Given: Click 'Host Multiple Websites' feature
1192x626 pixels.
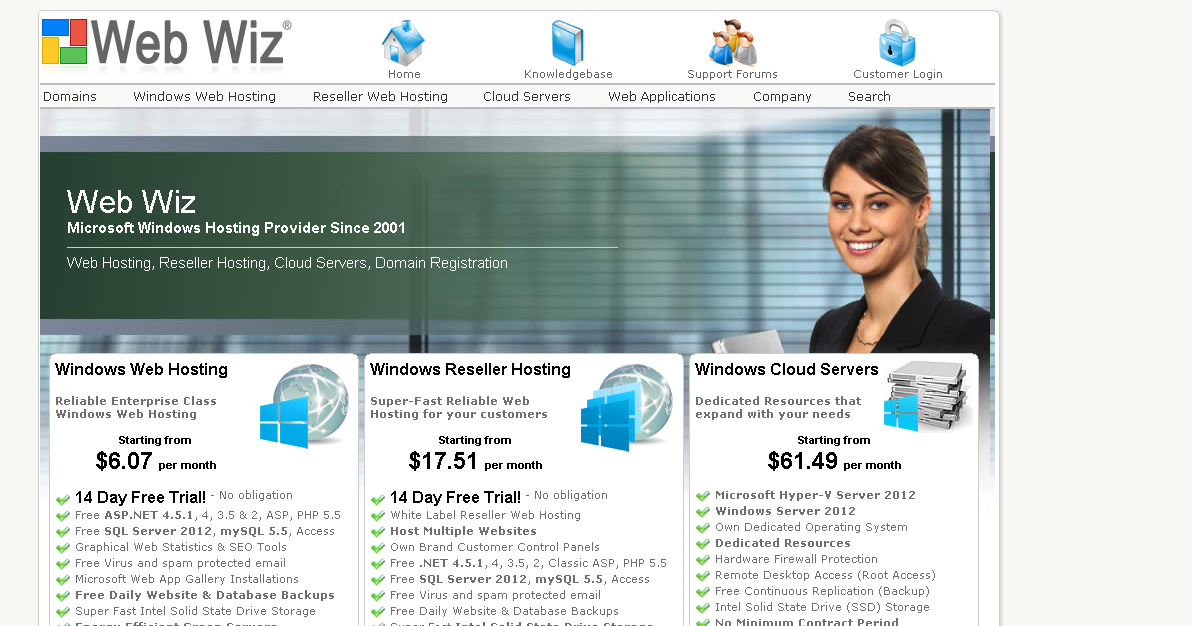Looking at the screenshot, I should point(463,531).
